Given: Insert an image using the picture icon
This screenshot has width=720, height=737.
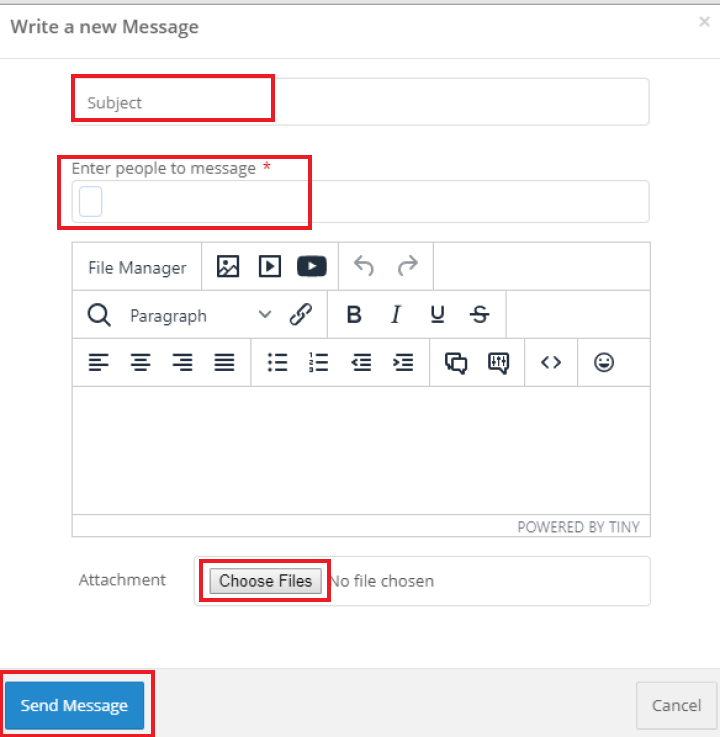Looking at the screenshot, I should (228, 266).
